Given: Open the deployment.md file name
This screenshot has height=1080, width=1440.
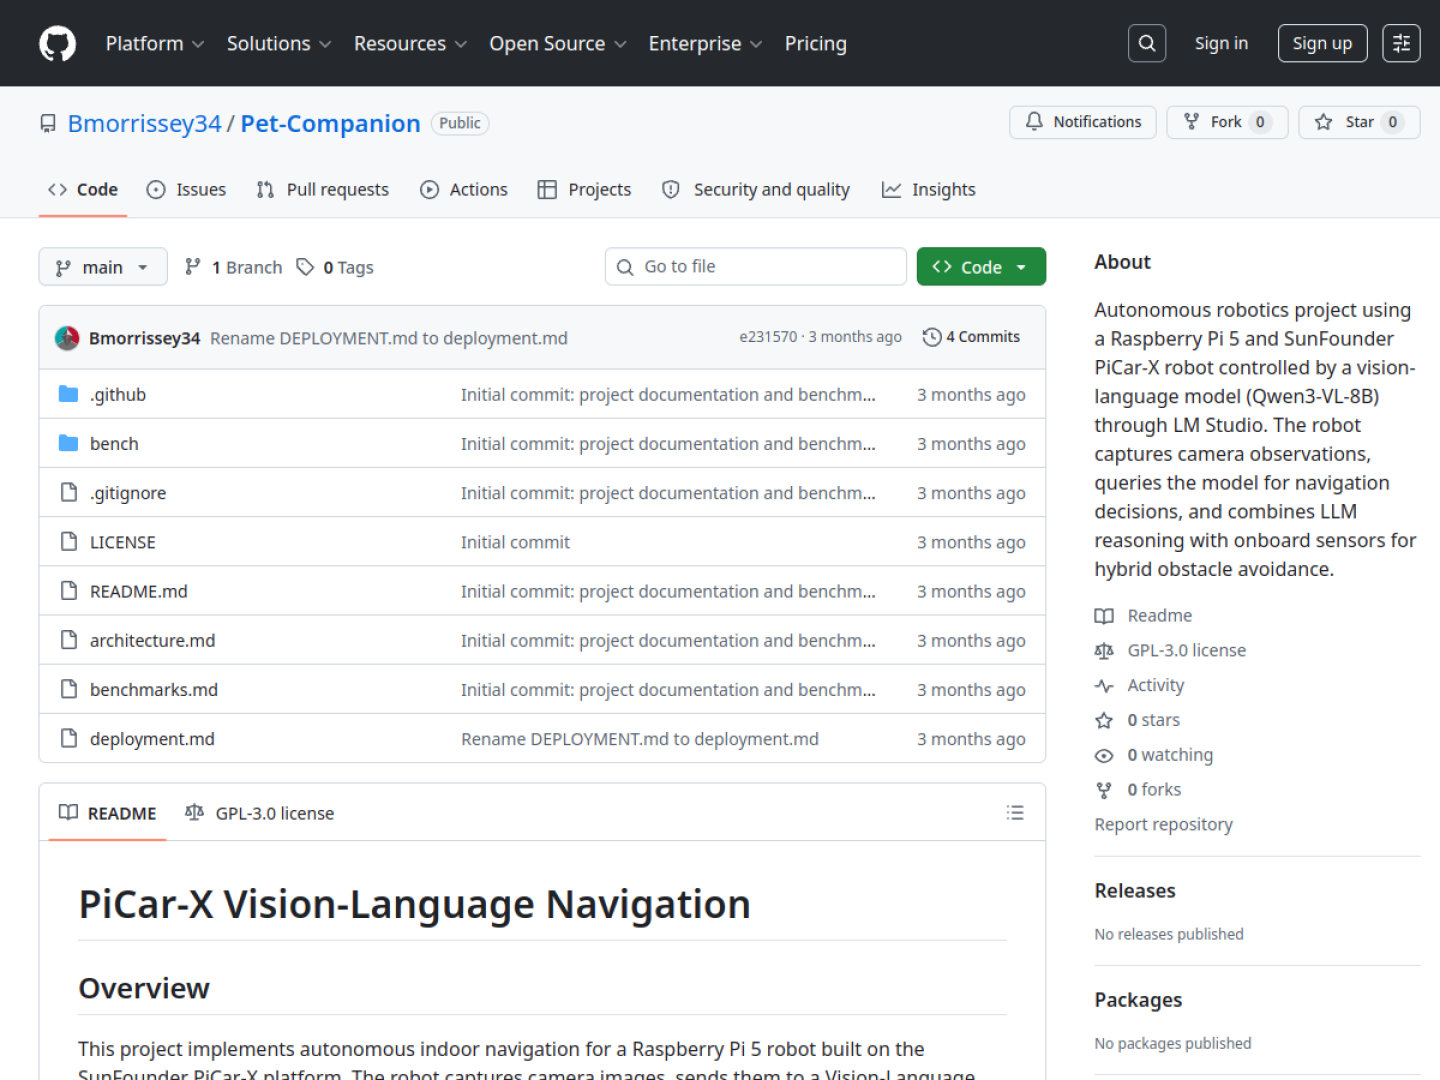Looking at the screenshot, I should (x=152, y=739).
